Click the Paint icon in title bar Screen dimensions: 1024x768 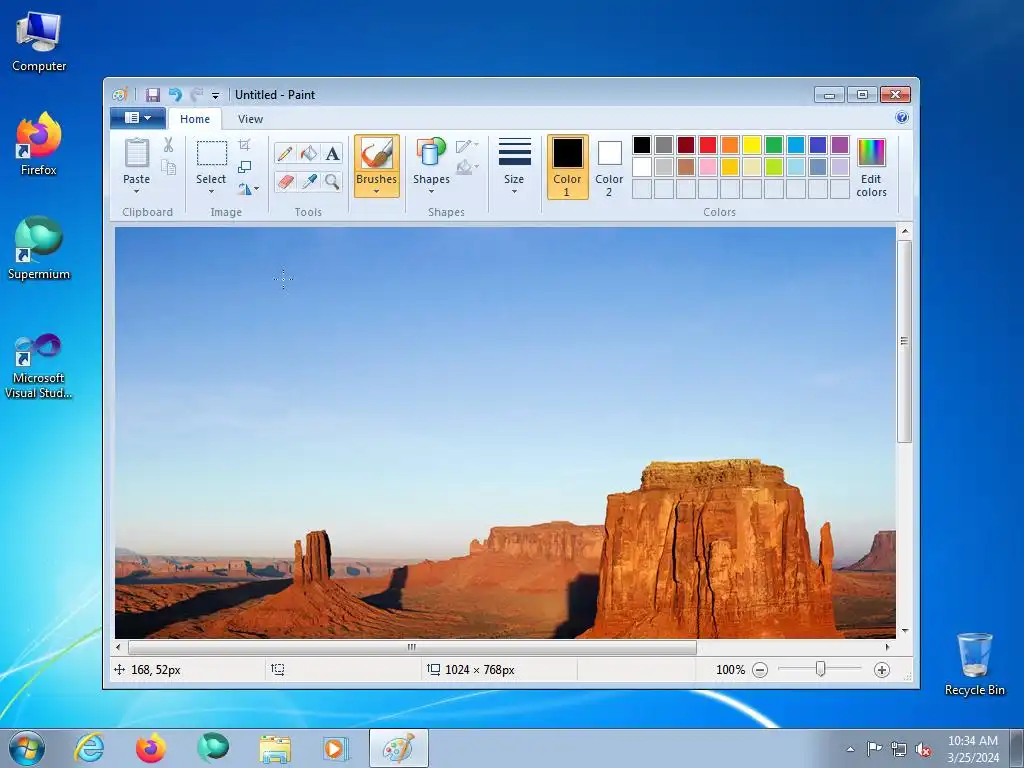click(120, 95)
